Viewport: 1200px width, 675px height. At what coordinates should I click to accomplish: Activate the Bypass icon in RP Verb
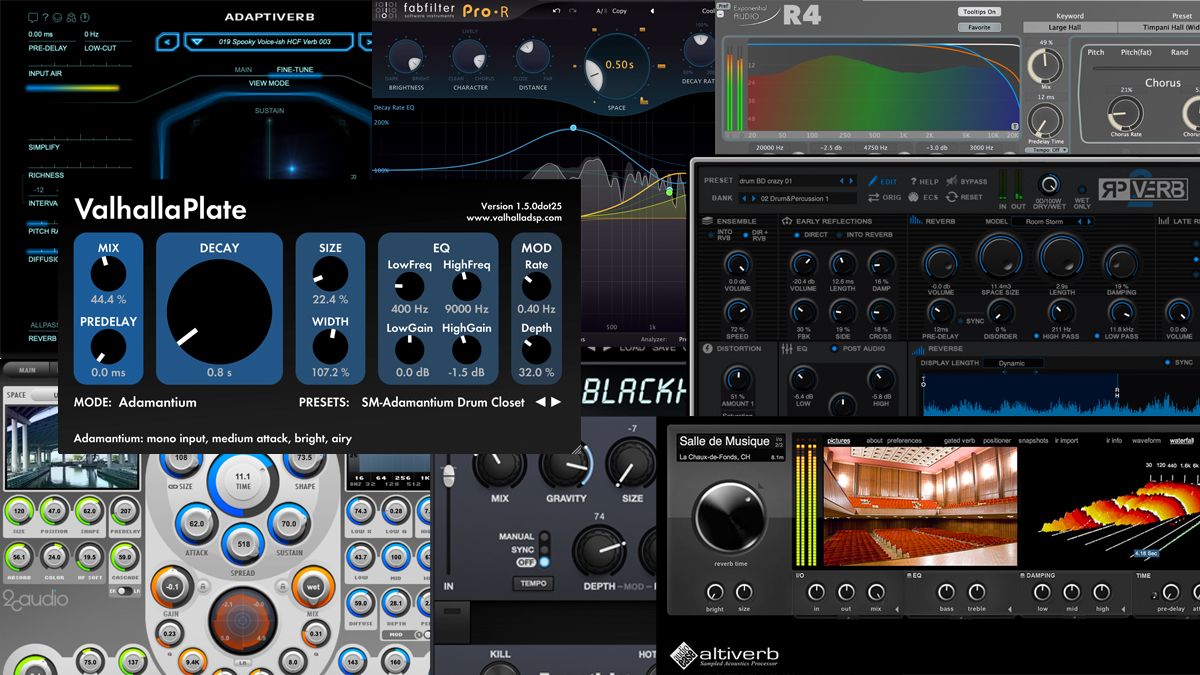tap(951, 180)
